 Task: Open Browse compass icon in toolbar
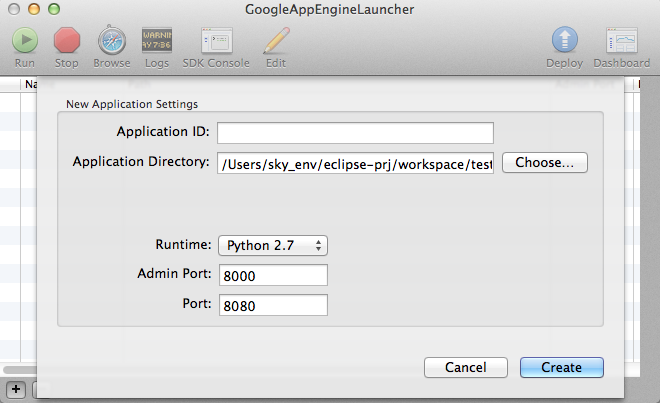coord(112,41)
